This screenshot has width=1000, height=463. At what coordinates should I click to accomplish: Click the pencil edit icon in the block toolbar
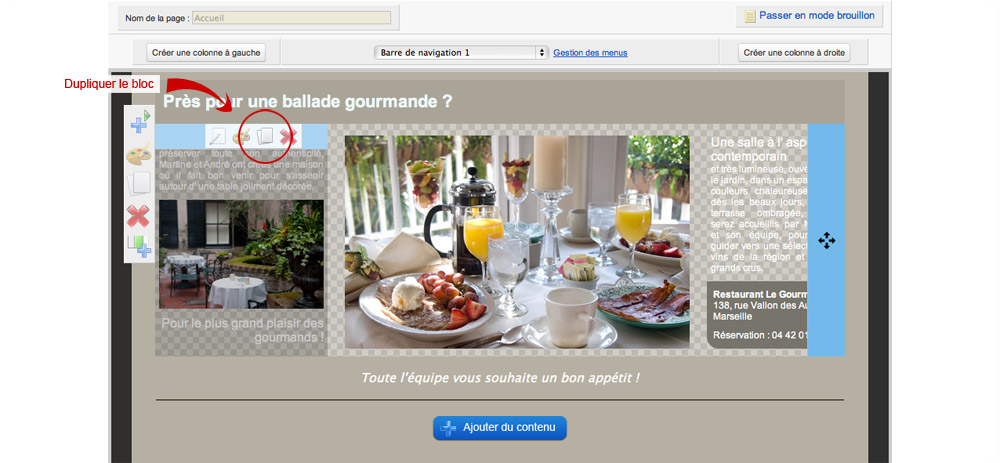tap(218, 136)
